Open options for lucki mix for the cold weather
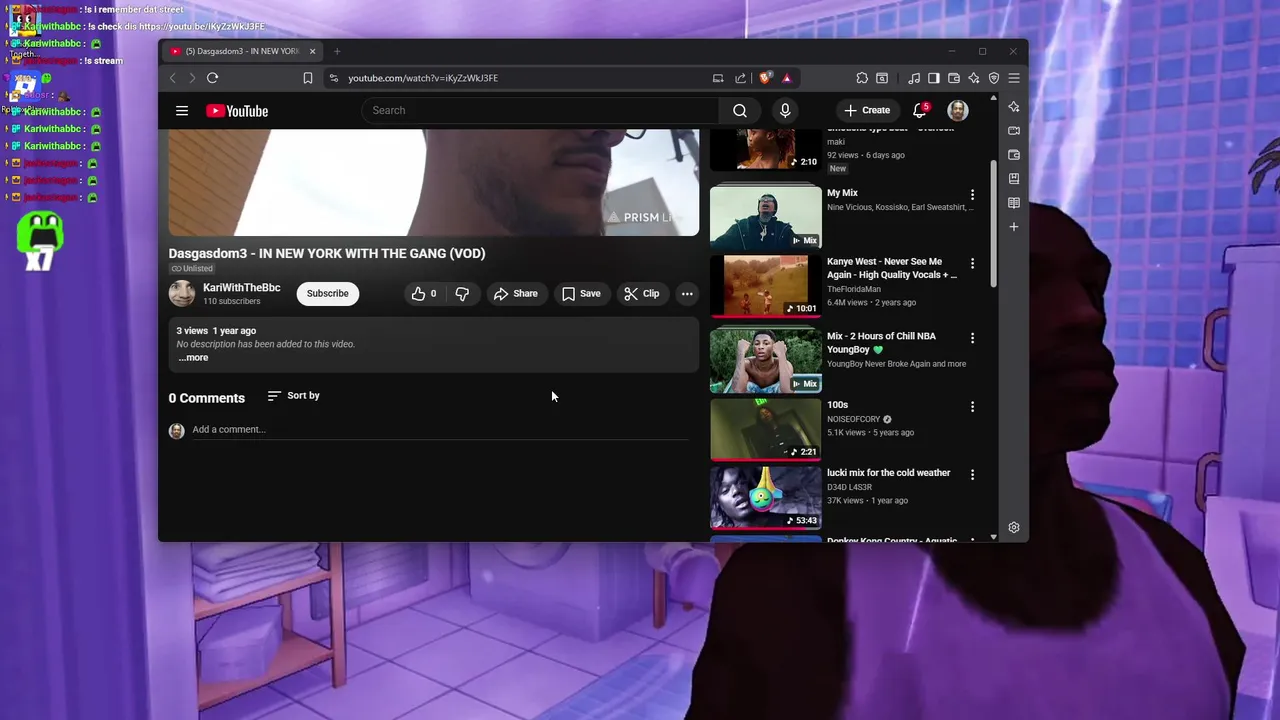This screenshot has height=720, width=1280. pos(972,475)
